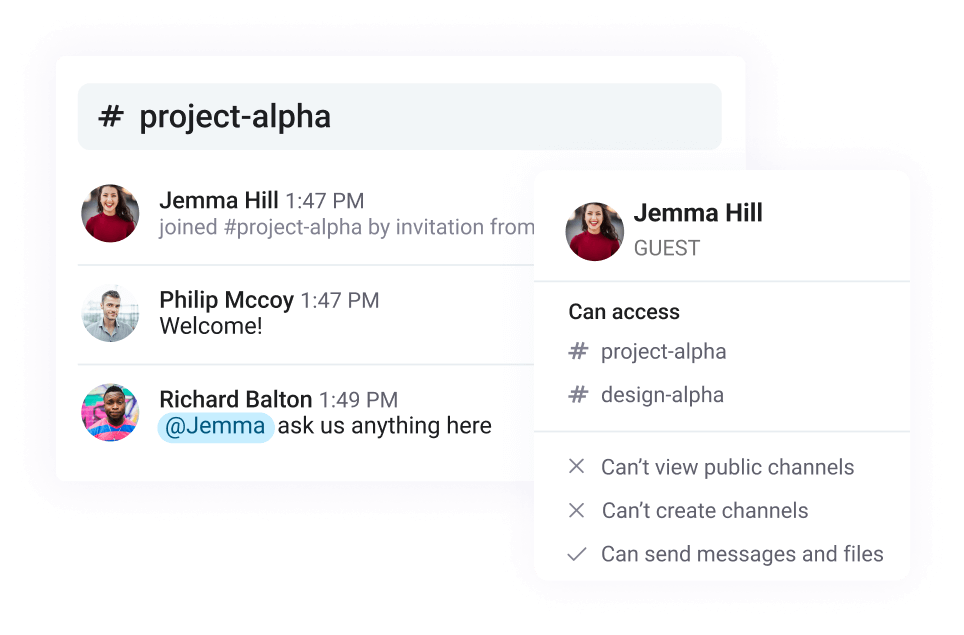
Task: Click the hashtag icon next to design-alpha
Action: (577, 394)
